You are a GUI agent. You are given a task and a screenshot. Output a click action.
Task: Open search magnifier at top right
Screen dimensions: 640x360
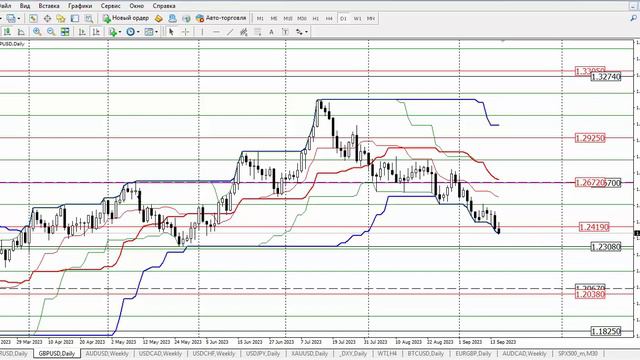633,18
